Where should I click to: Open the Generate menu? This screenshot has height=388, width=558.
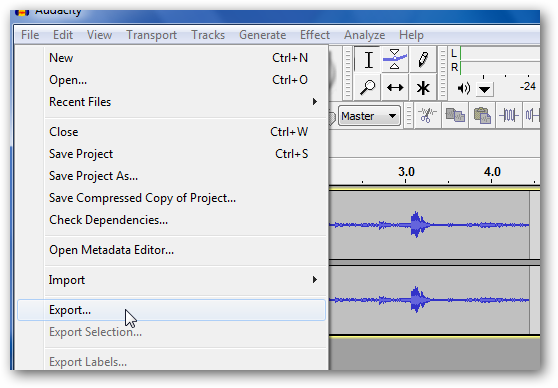[x=262, y=35]
